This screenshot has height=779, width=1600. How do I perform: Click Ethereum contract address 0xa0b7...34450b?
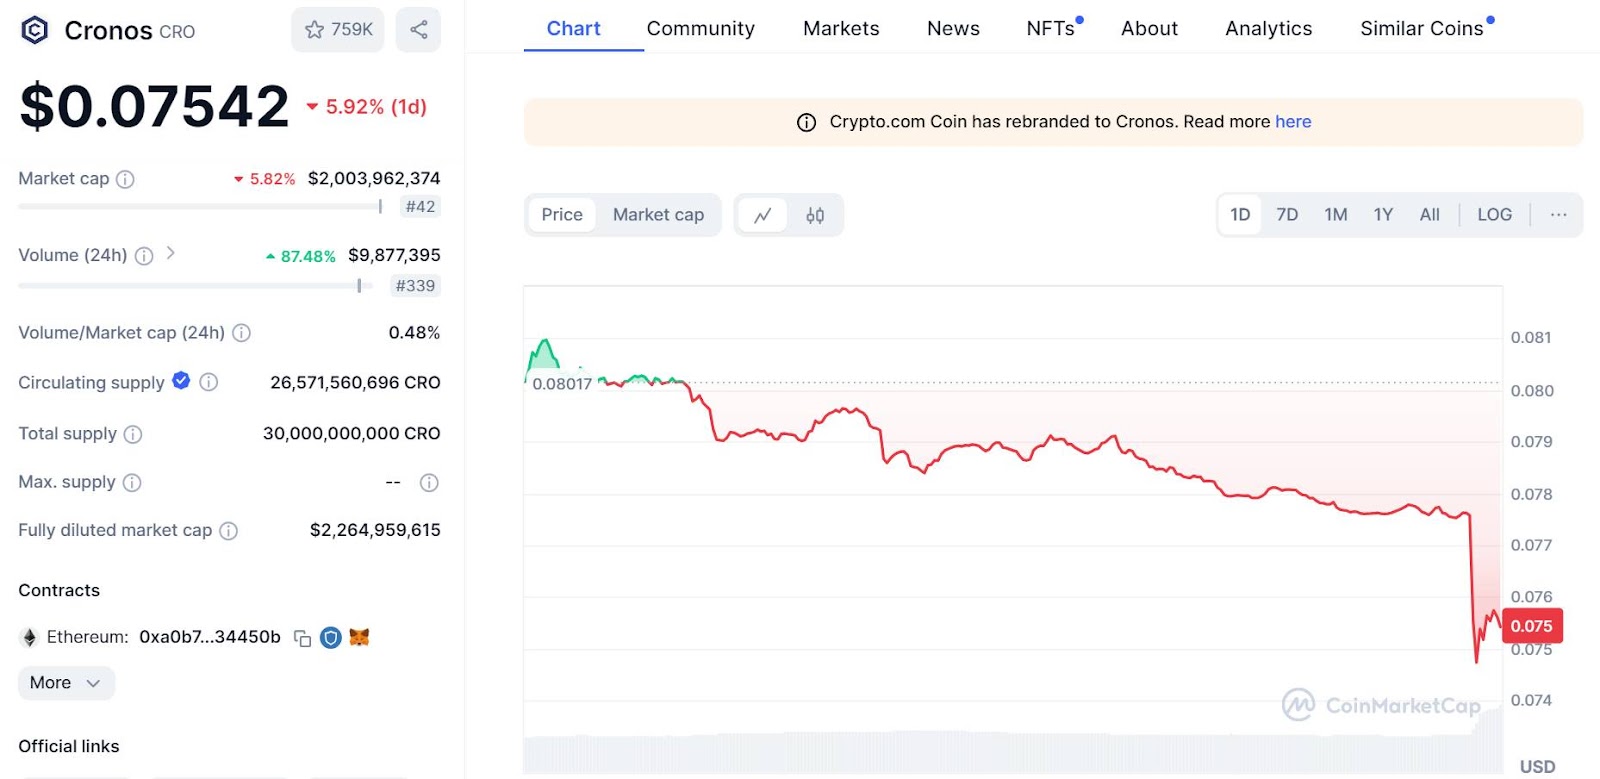point(210,637)
